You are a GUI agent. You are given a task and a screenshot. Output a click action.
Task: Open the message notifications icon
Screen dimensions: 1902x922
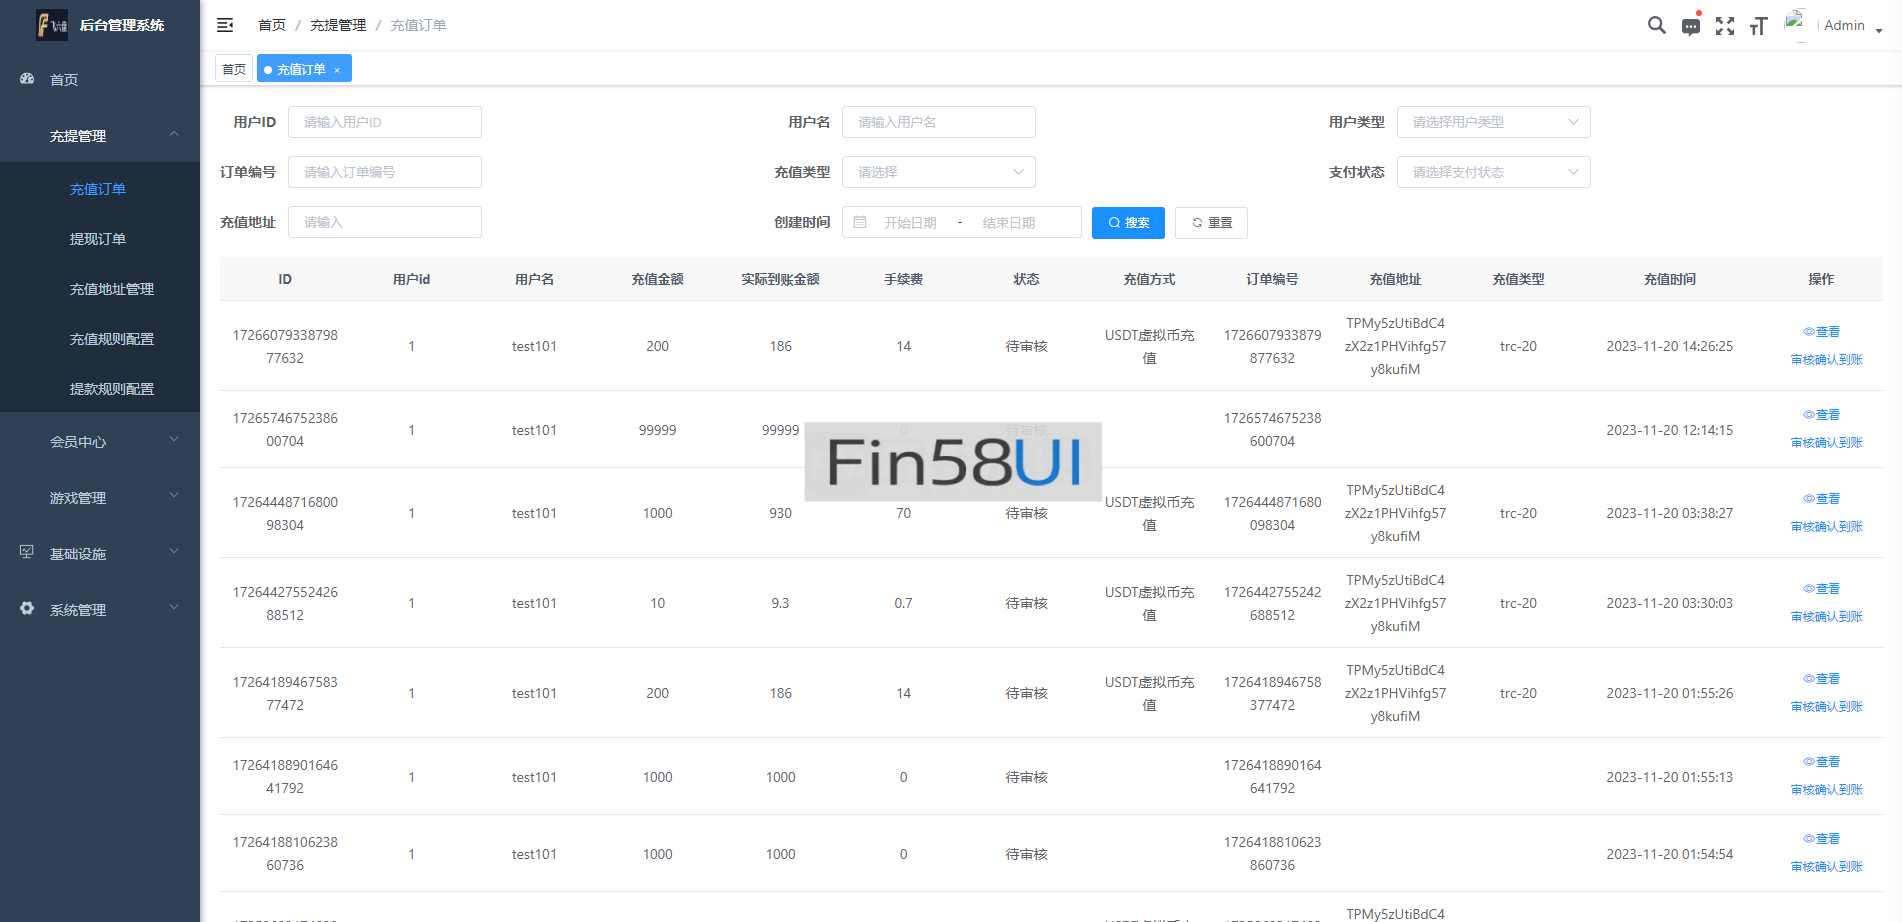point(1690,26)
